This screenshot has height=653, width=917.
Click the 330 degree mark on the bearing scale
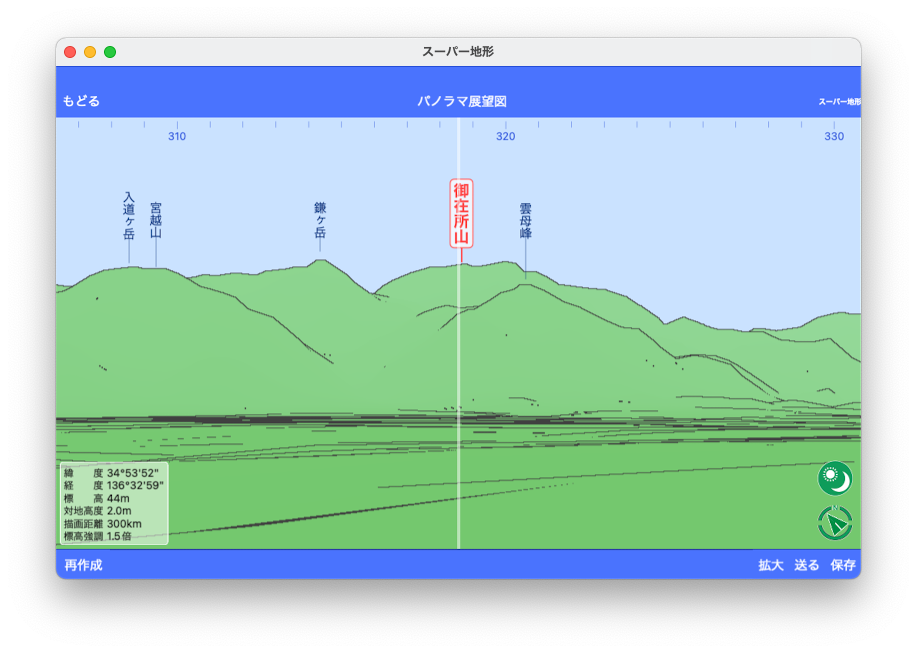(834, 136)
